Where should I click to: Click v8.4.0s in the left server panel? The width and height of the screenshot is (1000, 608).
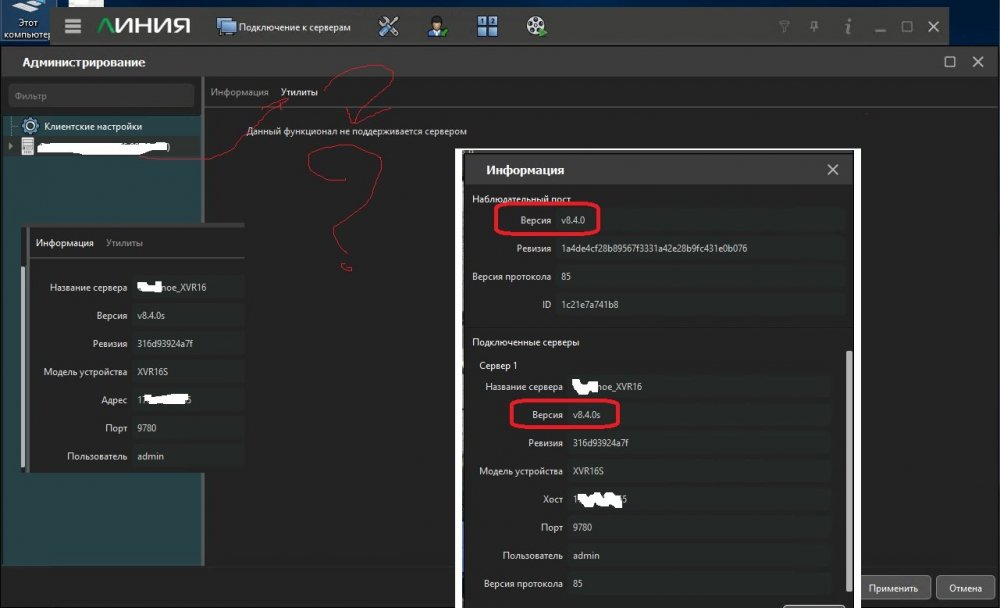click(151, 315)
